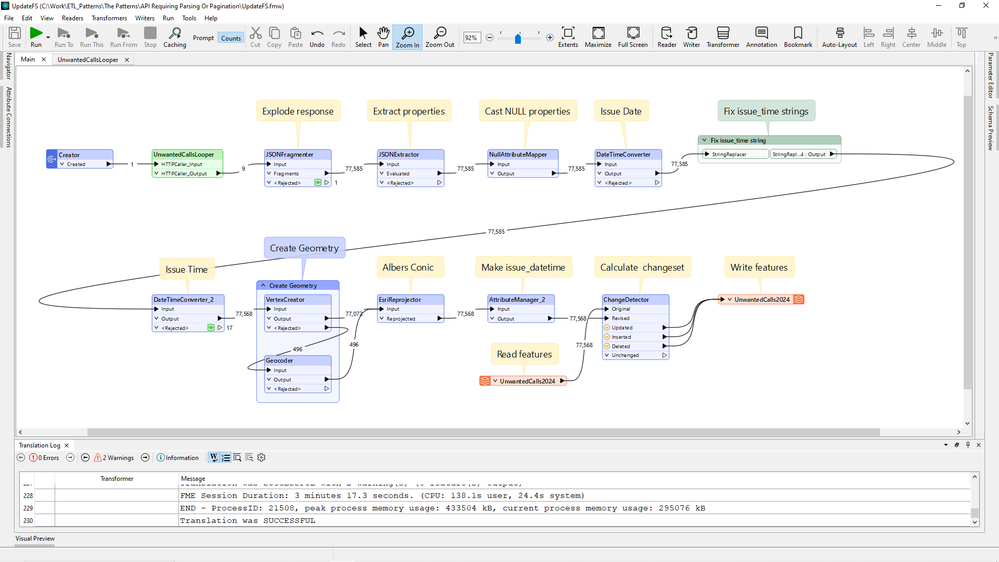Click the green Run workspace button
Viewport: 999px width, 562px height.
click(x=35, y=35)
